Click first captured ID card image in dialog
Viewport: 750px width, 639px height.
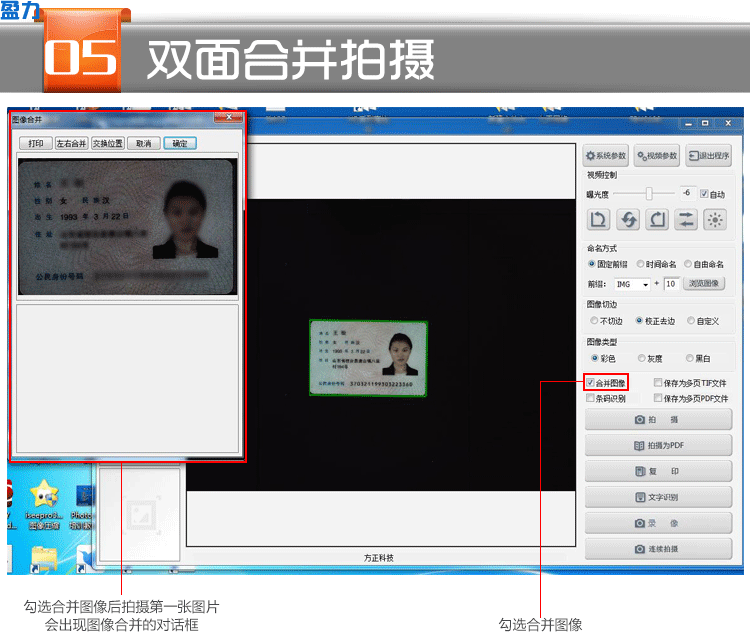click(x=128, y=227)
